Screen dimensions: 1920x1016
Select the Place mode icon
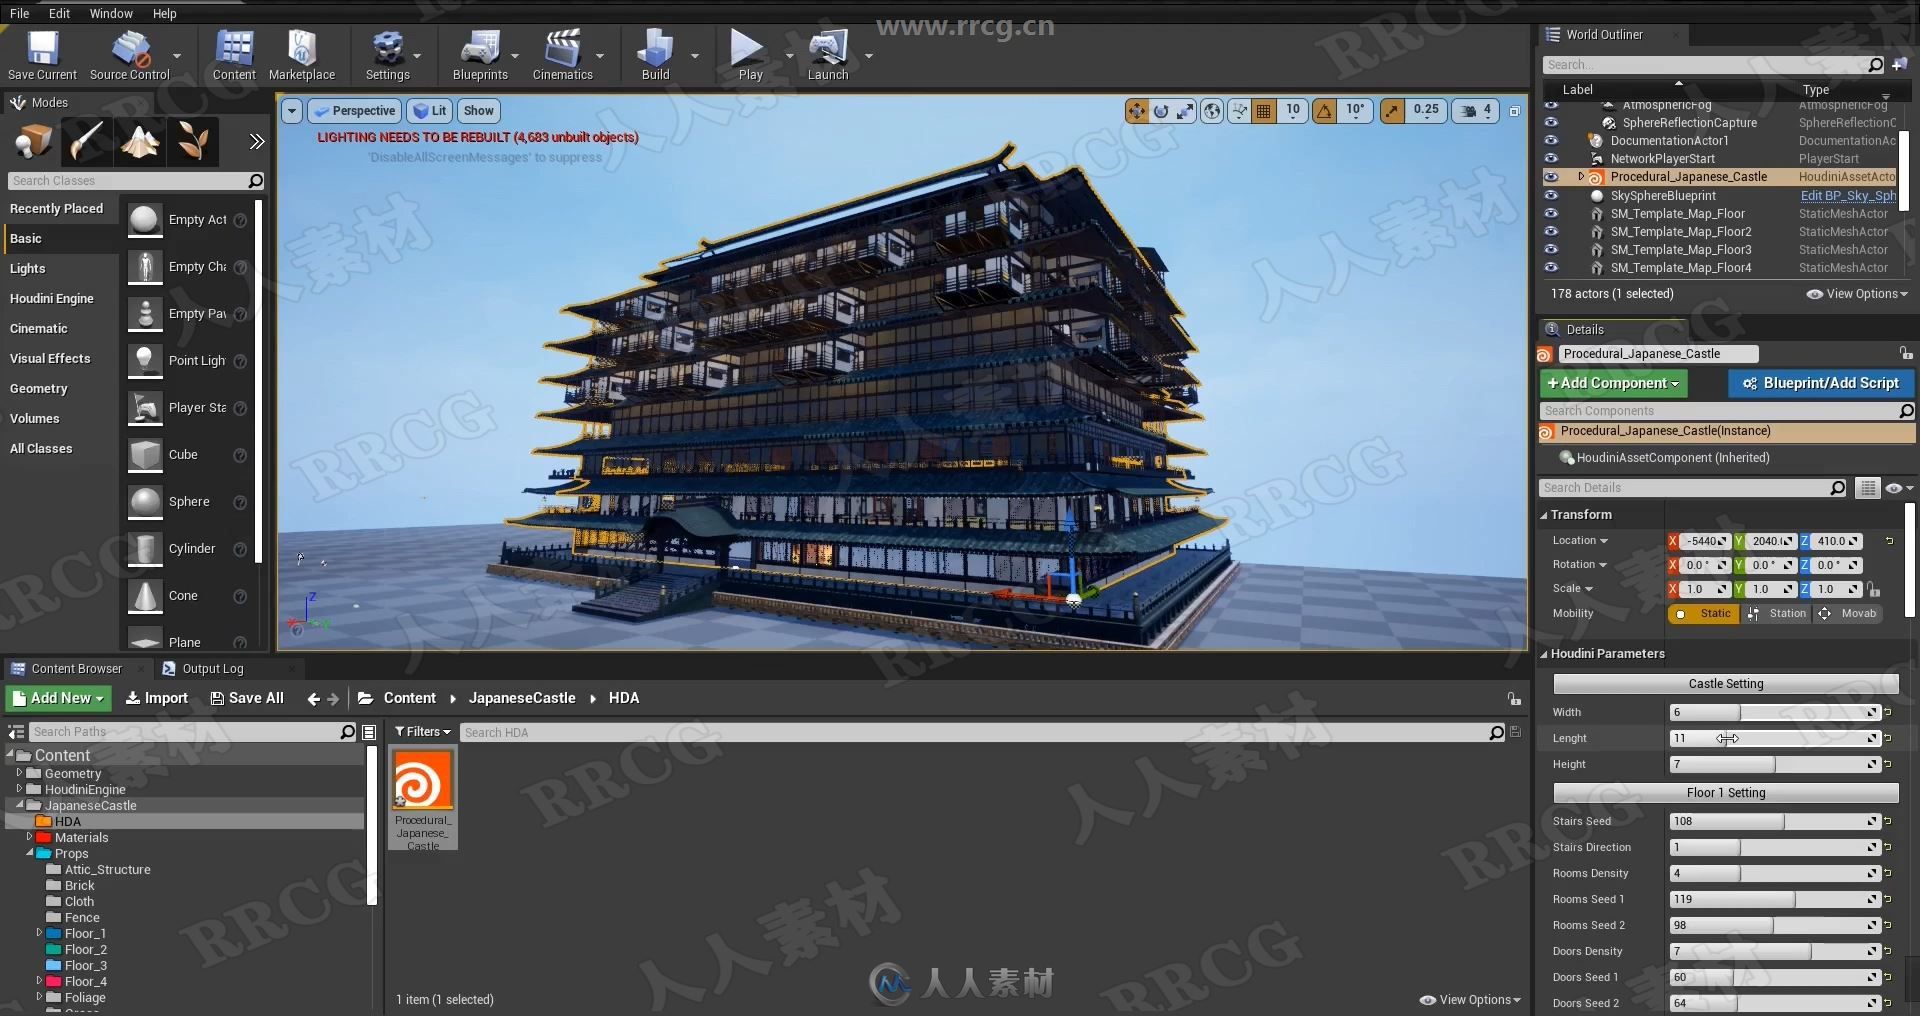[33, 141]
